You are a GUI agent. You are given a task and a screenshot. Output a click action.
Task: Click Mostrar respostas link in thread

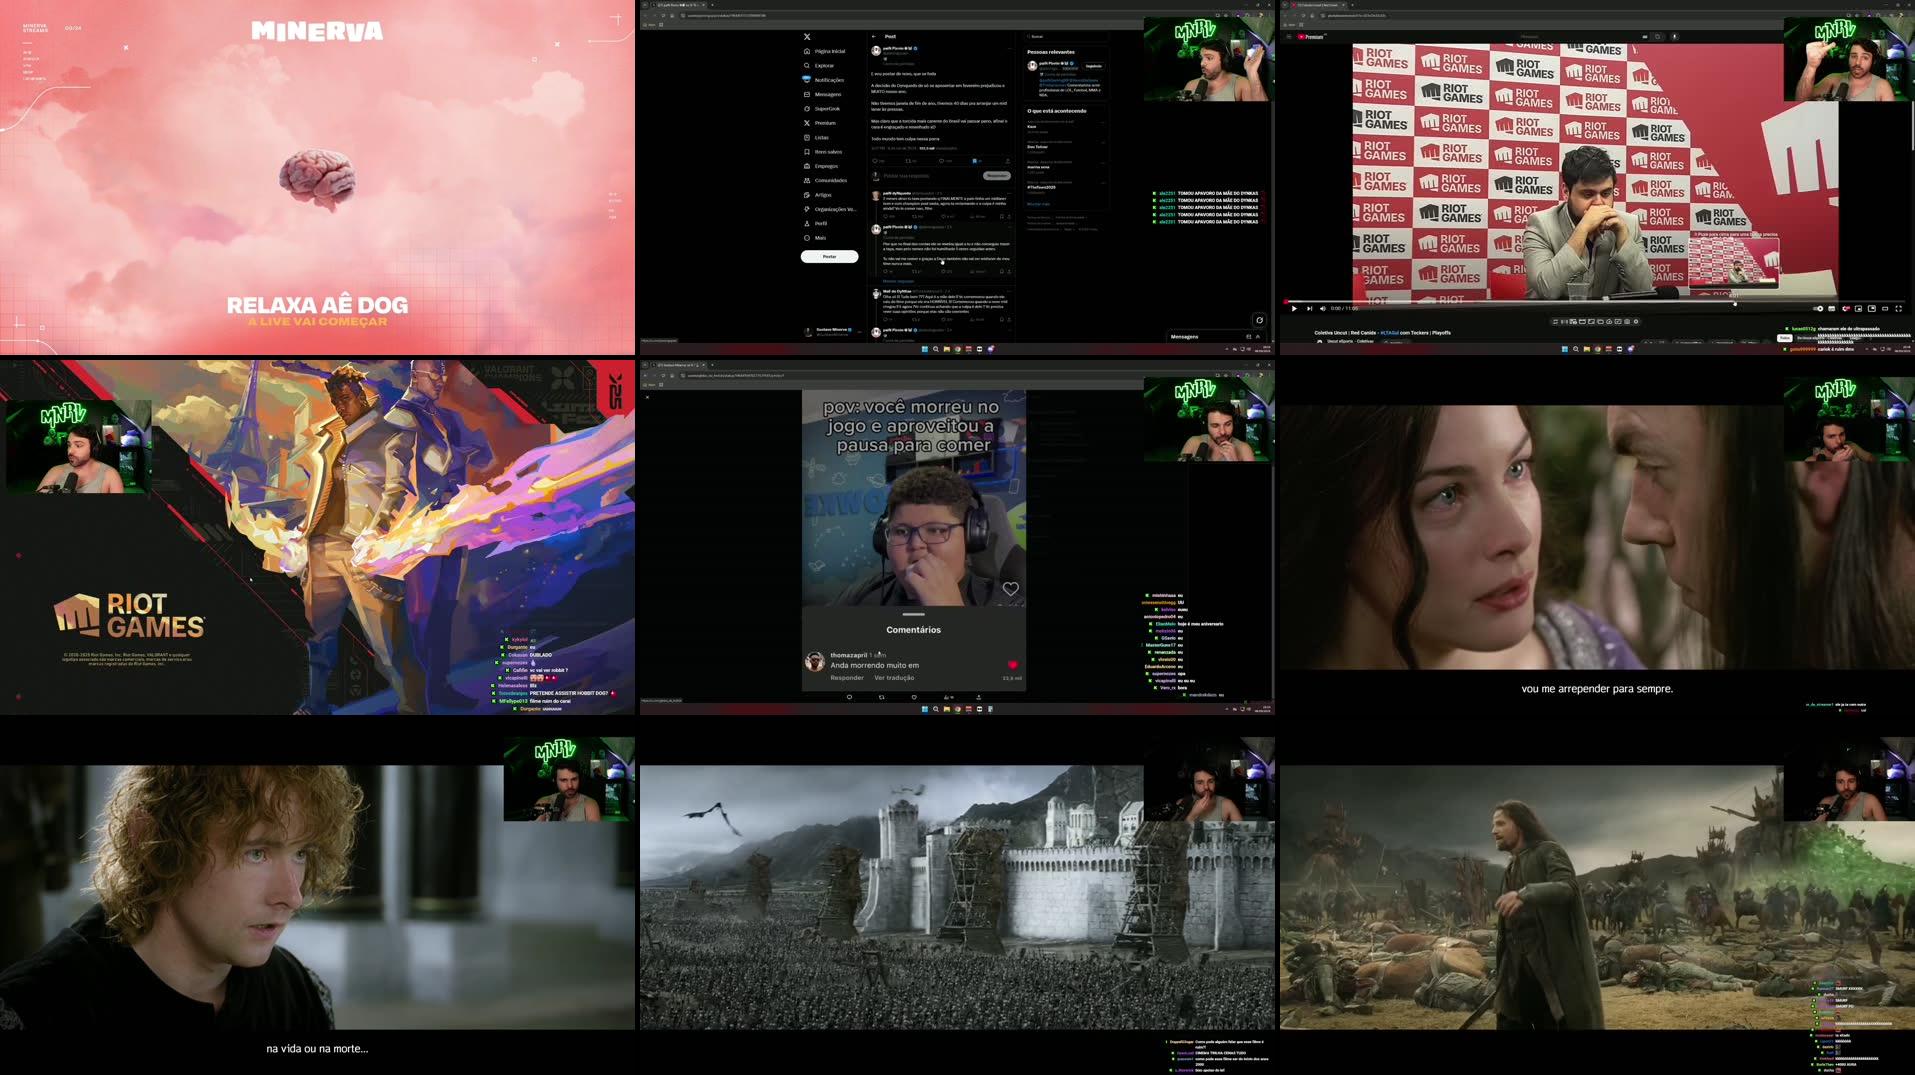click(x=898, y=281)
